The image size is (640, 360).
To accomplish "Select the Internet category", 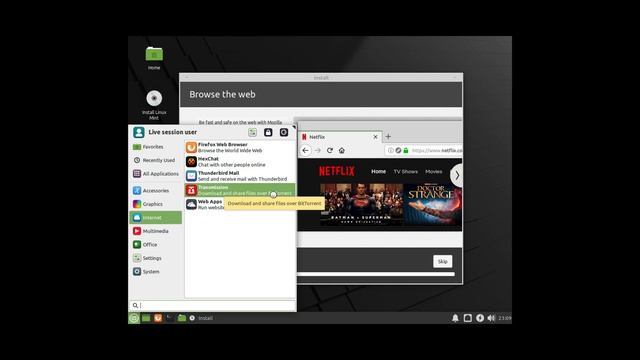I will point(156,218).
